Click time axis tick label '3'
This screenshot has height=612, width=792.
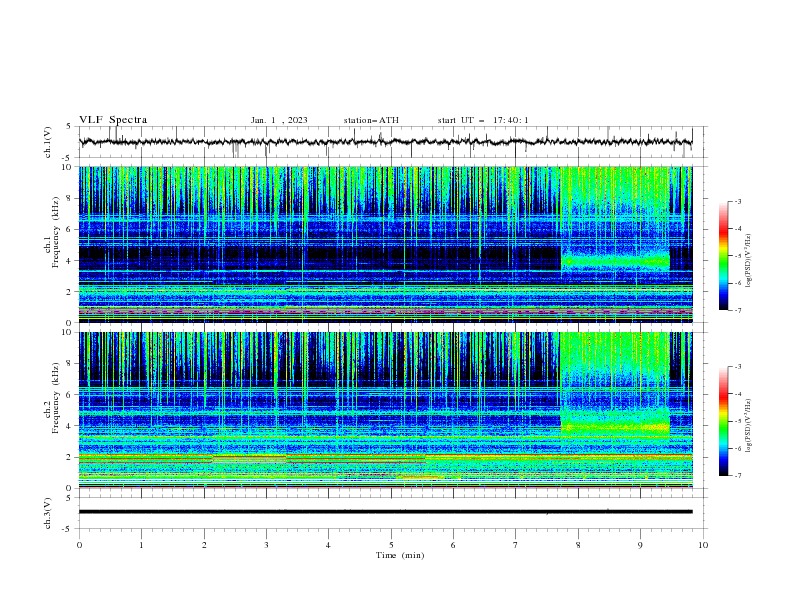pos(266,545)
